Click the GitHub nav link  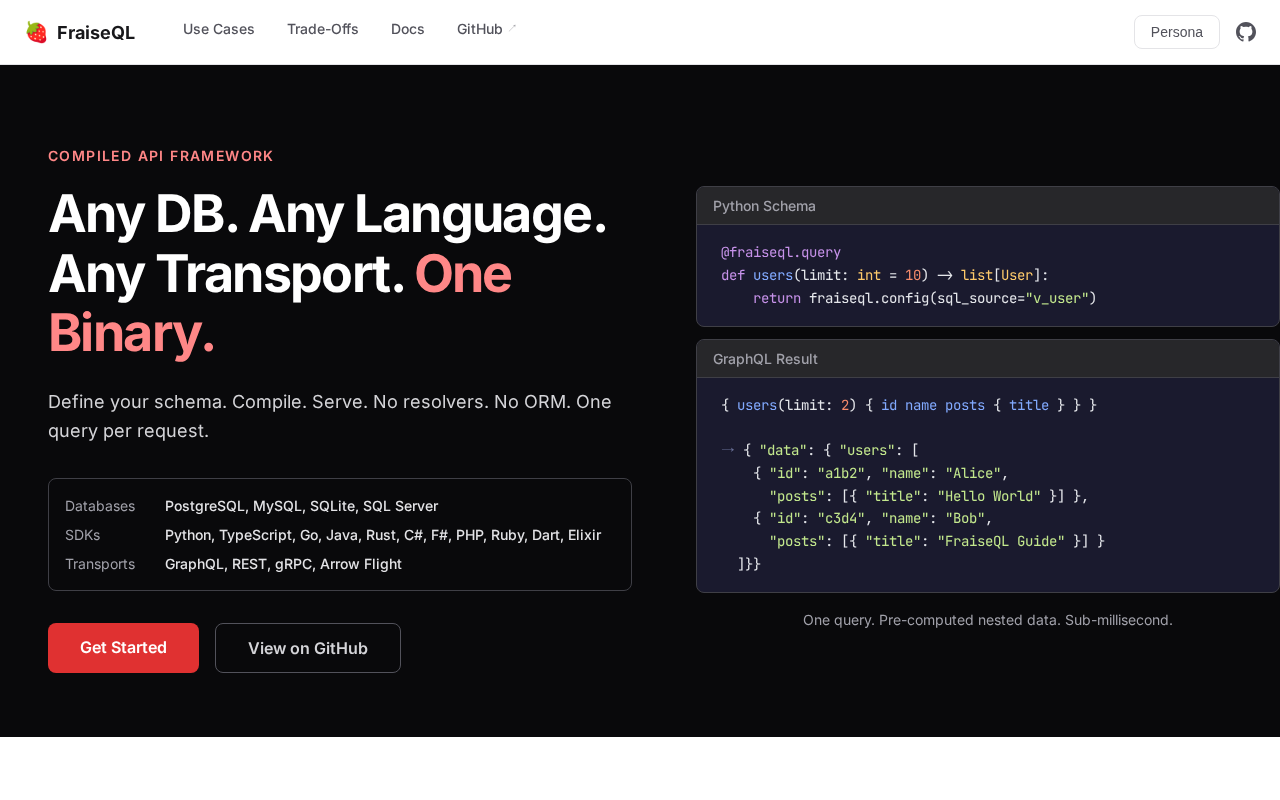coord(480,29)
